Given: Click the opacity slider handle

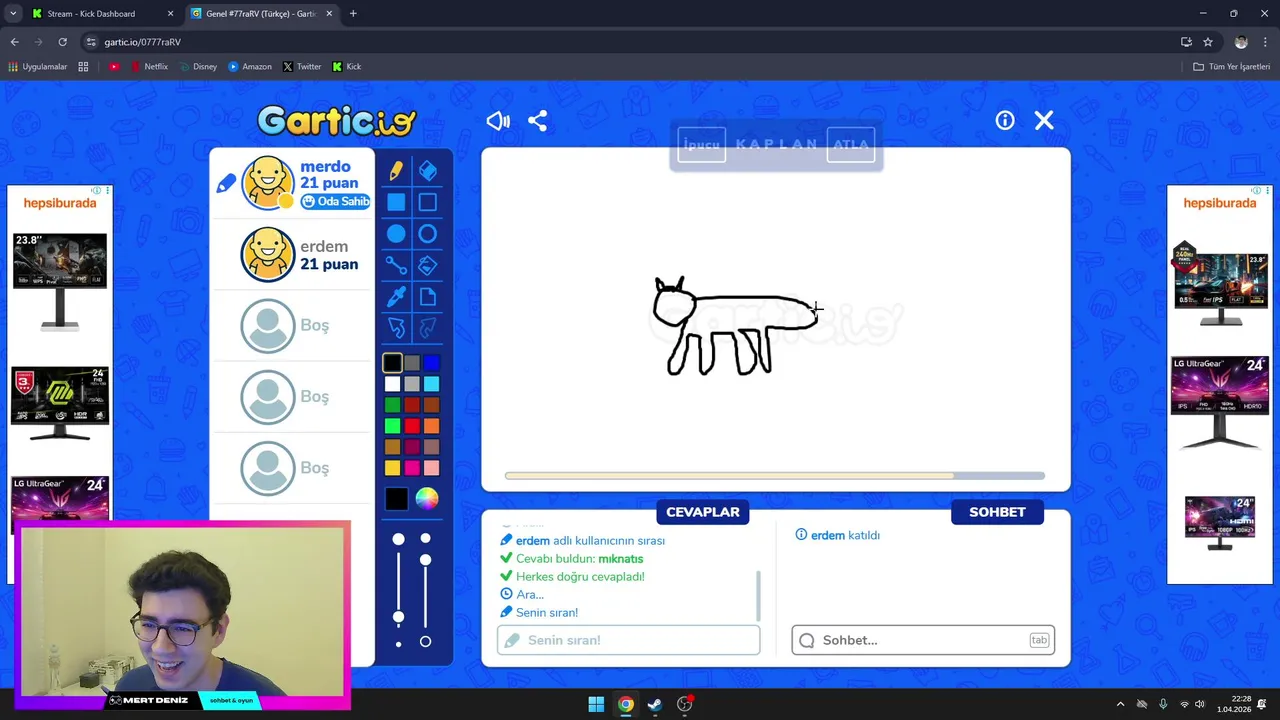Looking at the screenshot, I should [425, 560].
